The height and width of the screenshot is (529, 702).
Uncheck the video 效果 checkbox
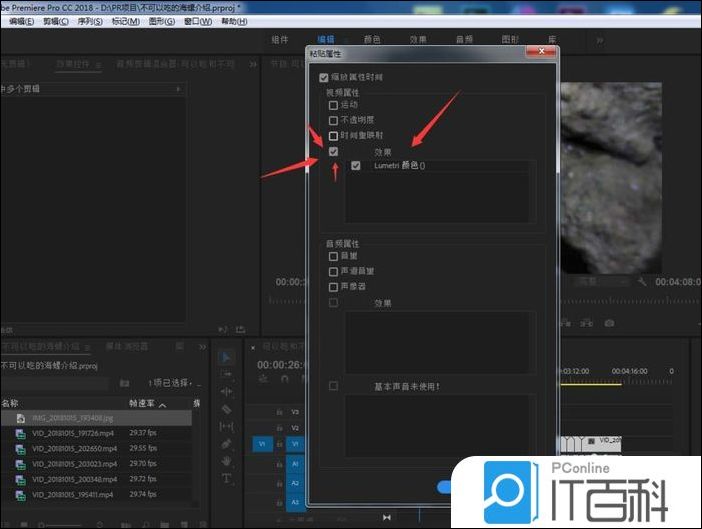pos(333,152)
